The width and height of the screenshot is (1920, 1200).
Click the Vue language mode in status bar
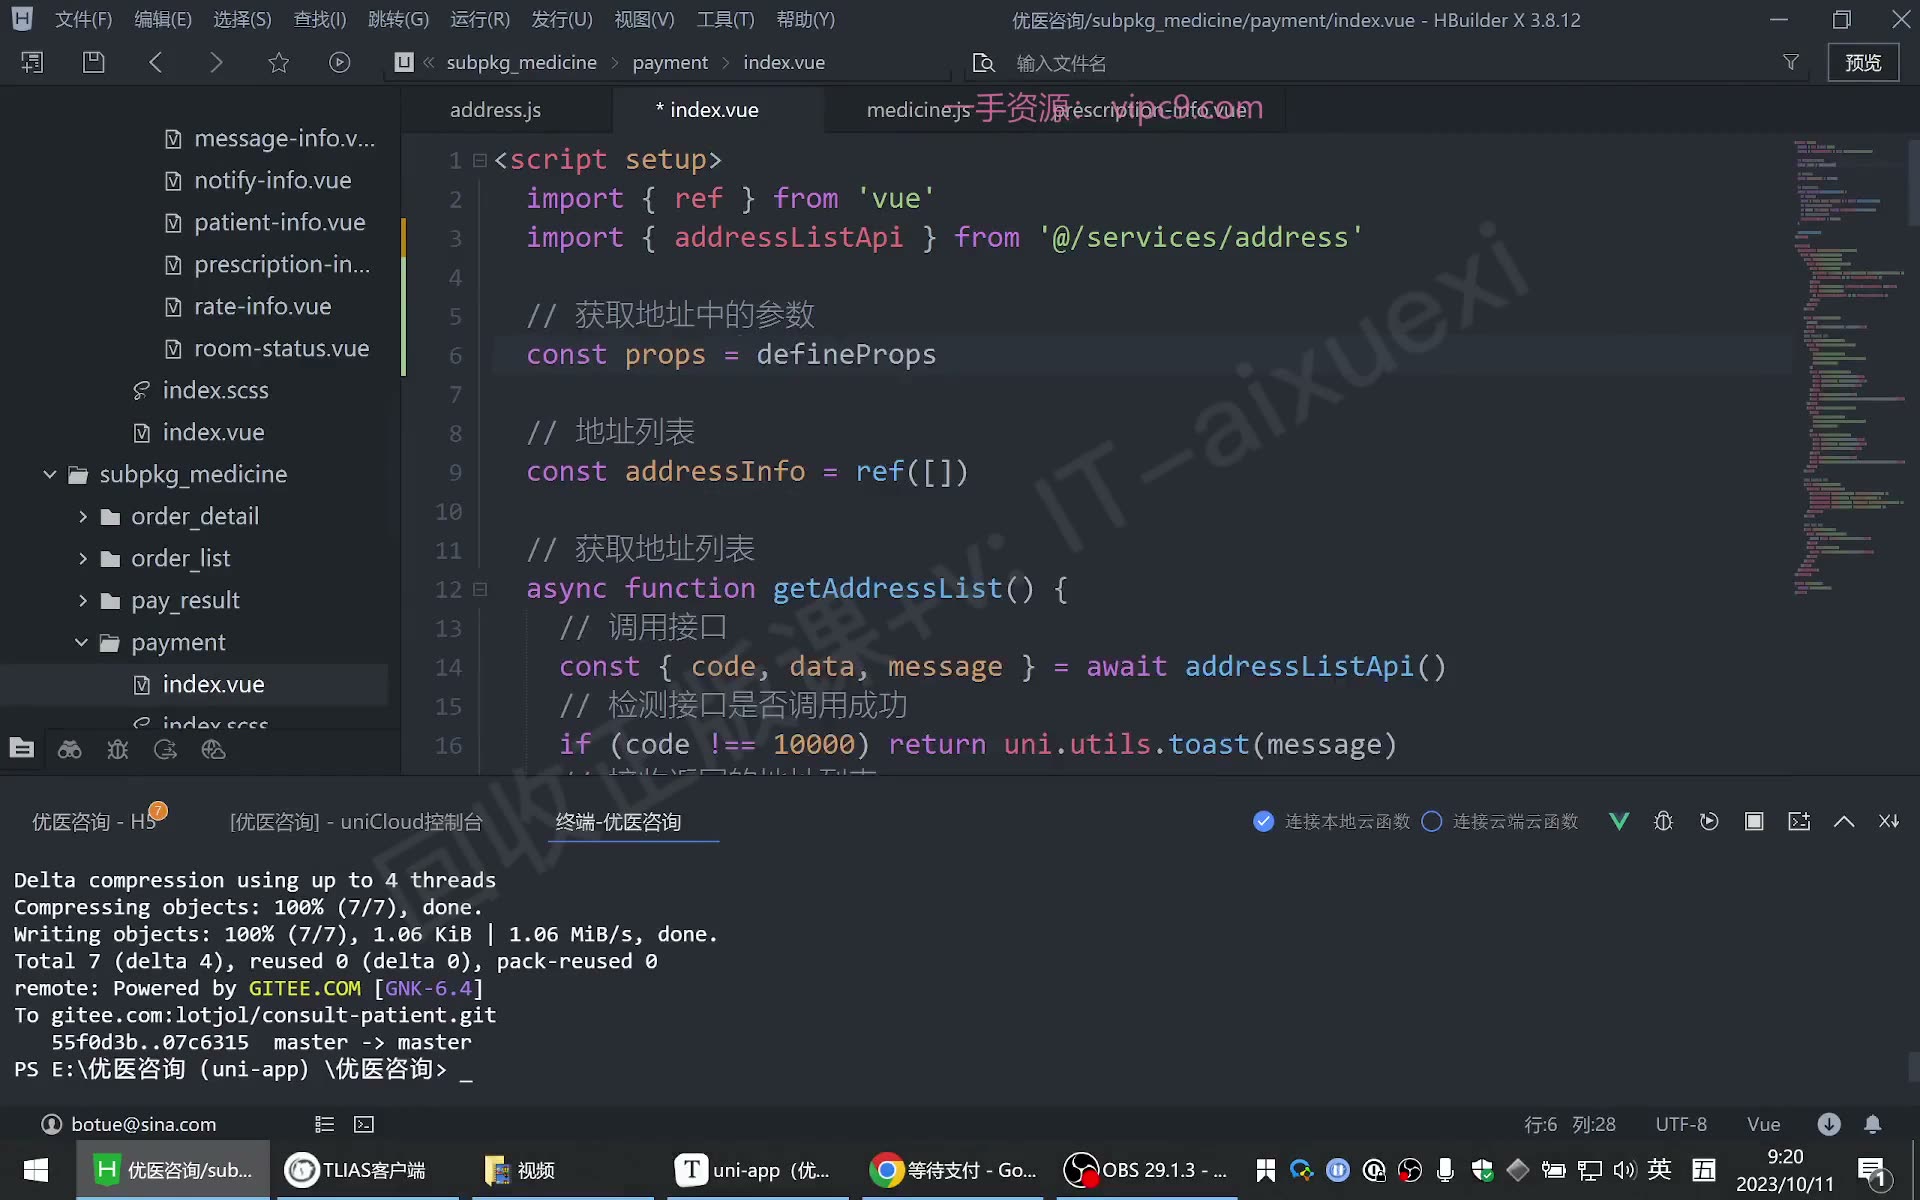(1763, 1124)
